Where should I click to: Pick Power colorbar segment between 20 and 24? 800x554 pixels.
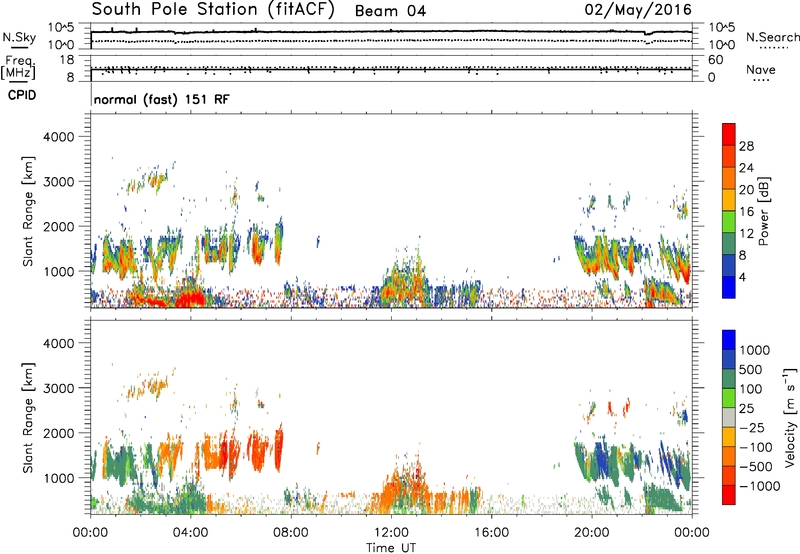tap(729, 178)
